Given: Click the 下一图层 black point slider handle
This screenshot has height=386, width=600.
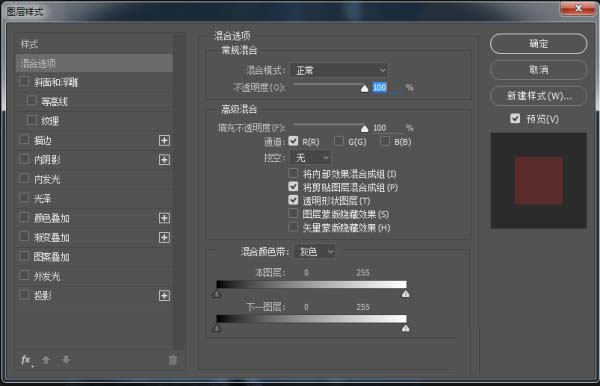Looking at the screenshot, I should (x=217, y=328).
